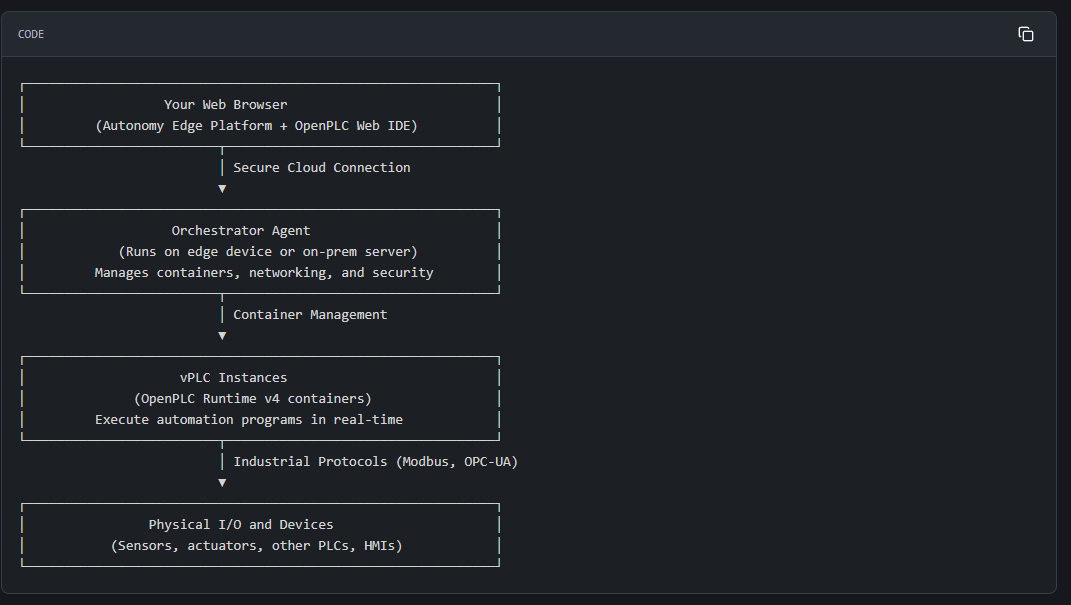Click the 'Secure Cloud Connection' label
This screenshot has height=605, width=1071.
coord(321,168)
